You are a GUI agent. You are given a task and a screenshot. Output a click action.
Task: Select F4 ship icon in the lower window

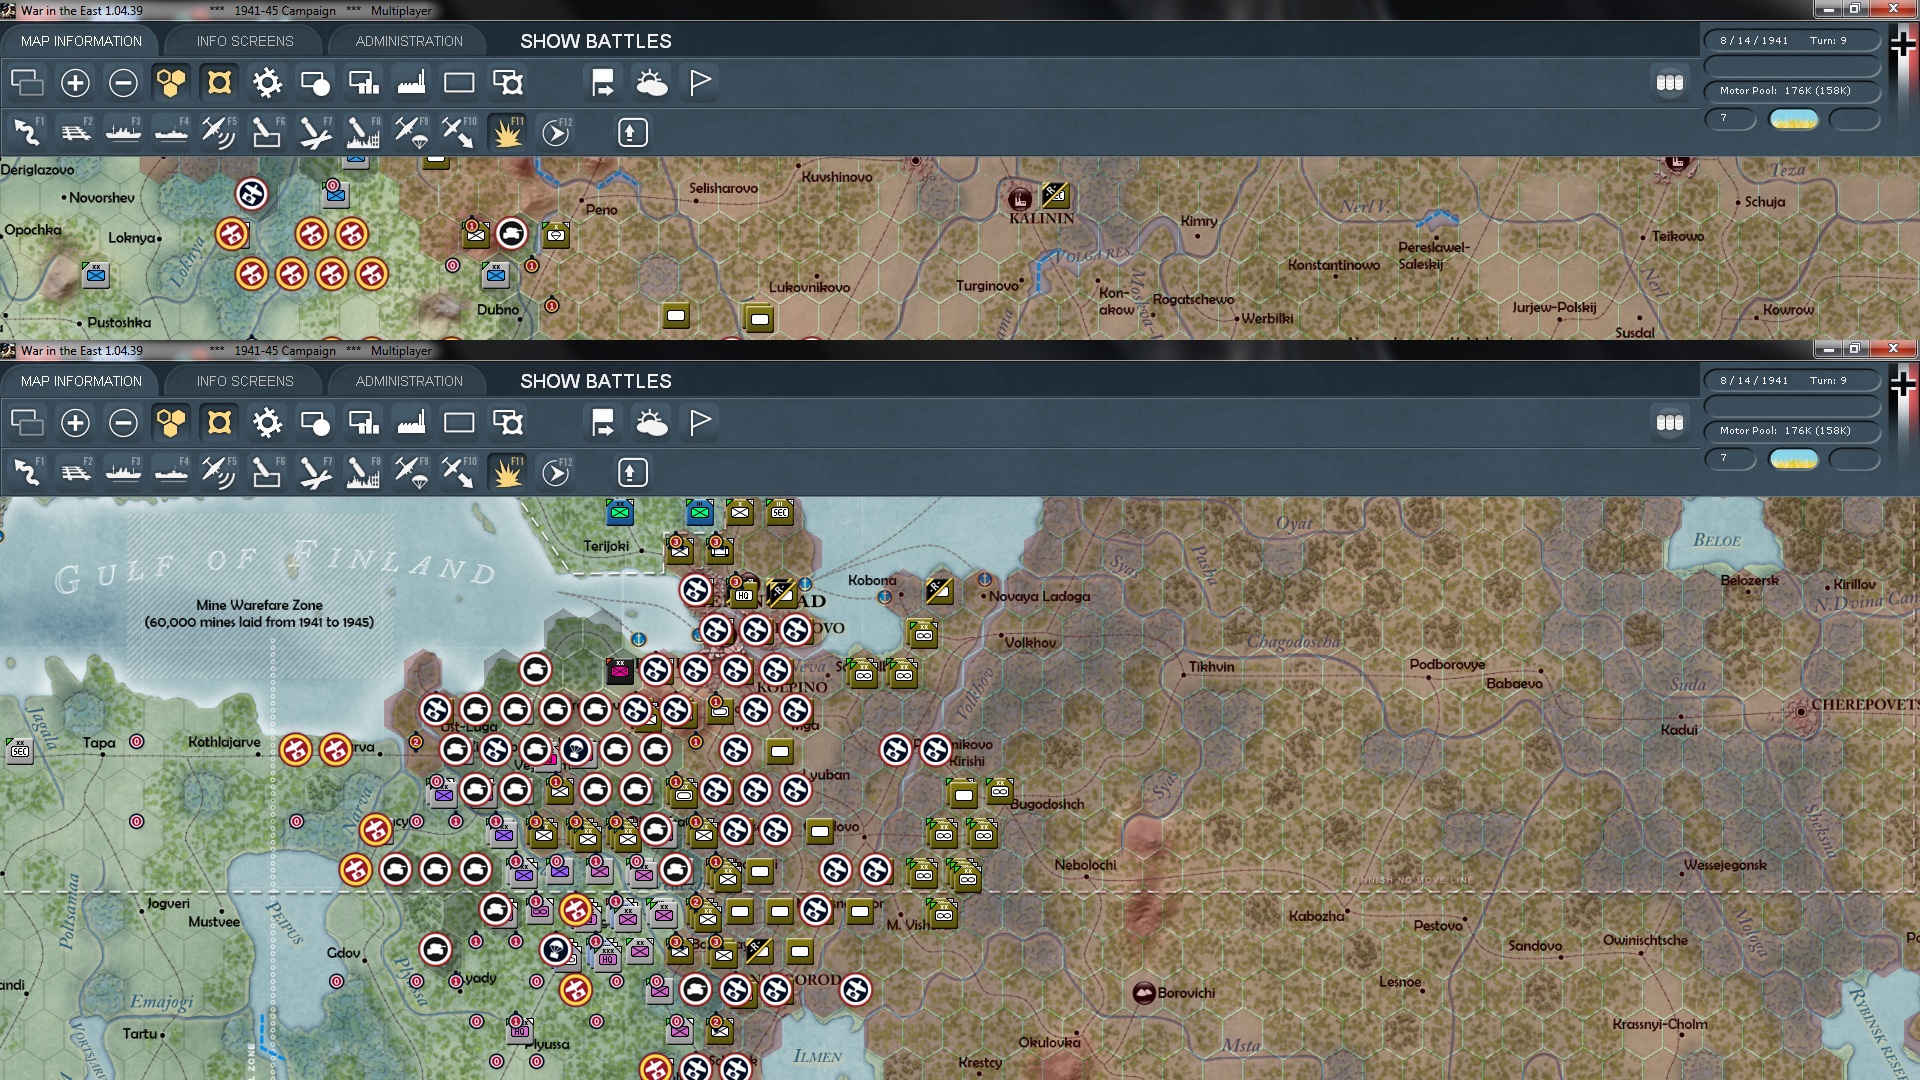pos(171,472)
